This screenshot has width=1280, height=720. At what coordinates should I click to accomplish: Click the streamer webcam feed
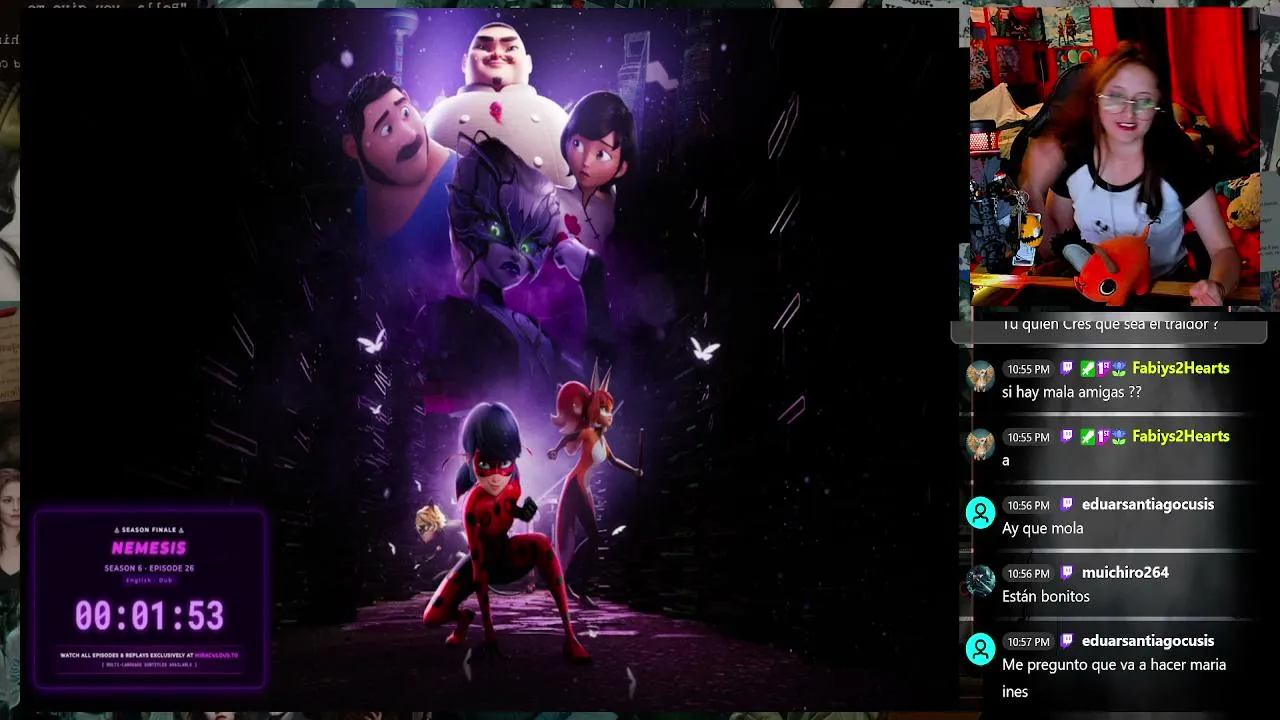point(1114,158)
